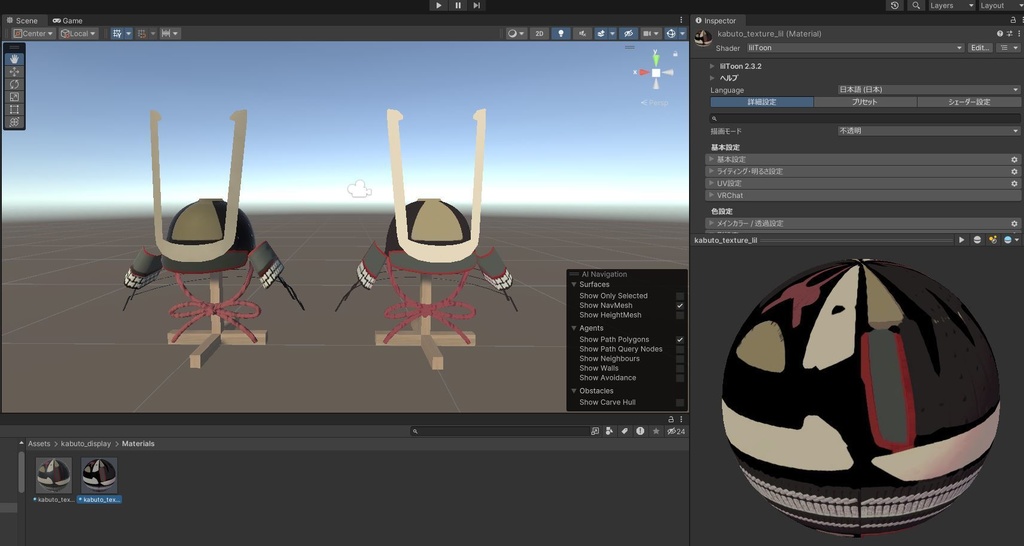
Task: Switch to the Game tab
Action: [68, 20]
